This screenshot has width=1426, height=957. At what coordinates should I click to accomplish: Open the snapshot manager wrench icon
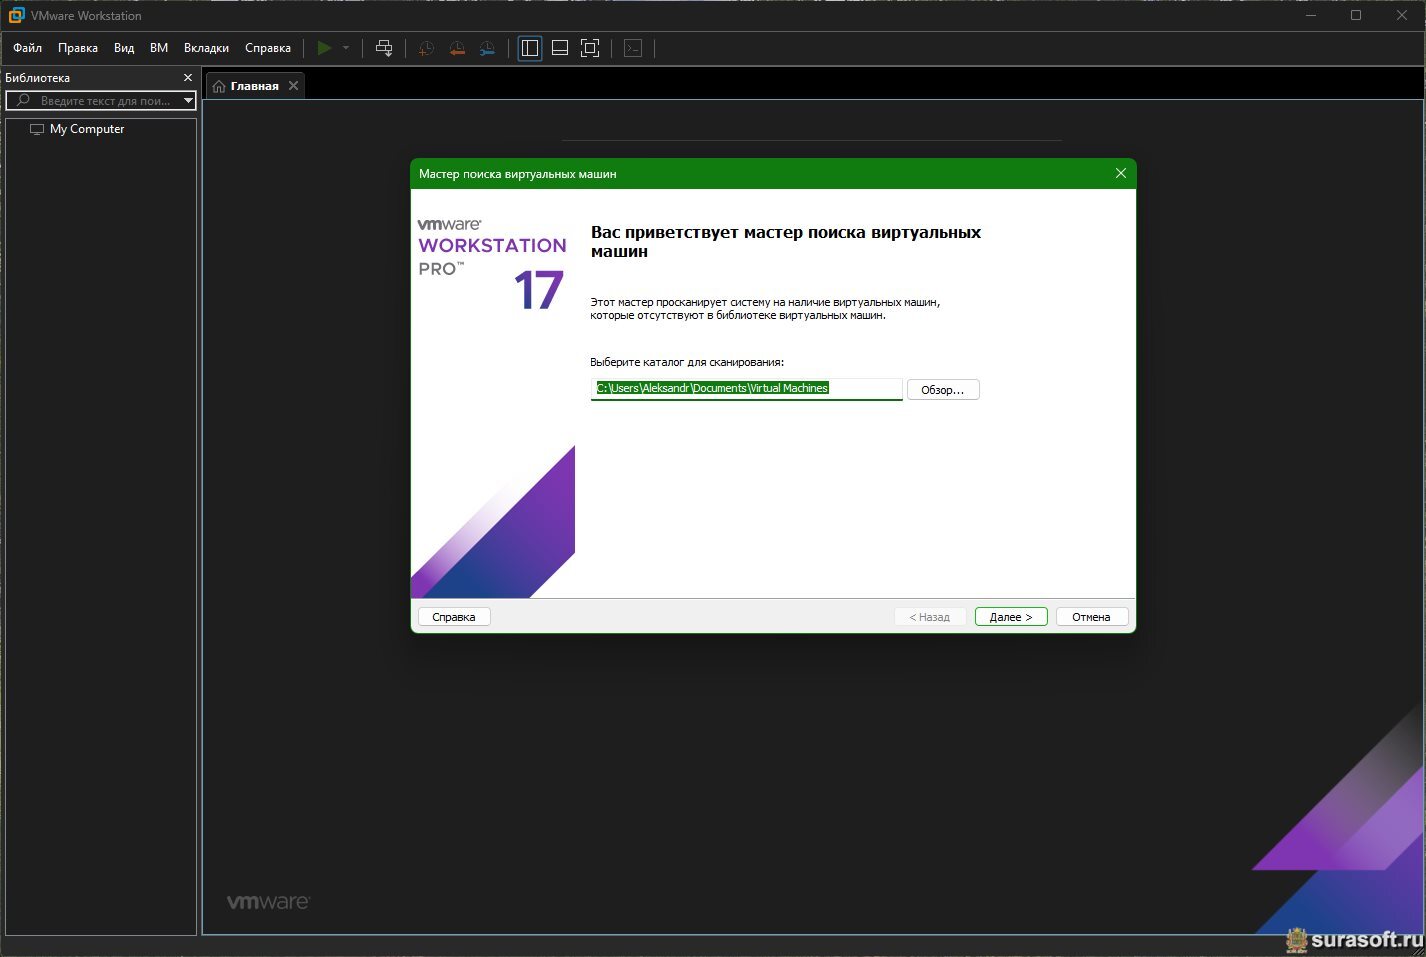point(487,48)
